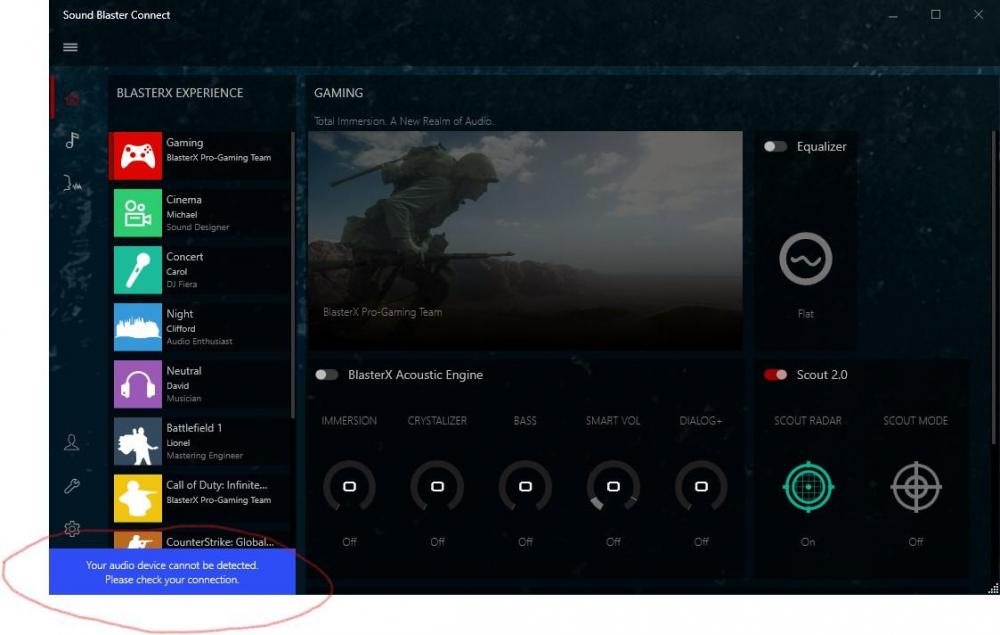
Task: Open the voice waveform sidebar section
Action: pos(73,184)
